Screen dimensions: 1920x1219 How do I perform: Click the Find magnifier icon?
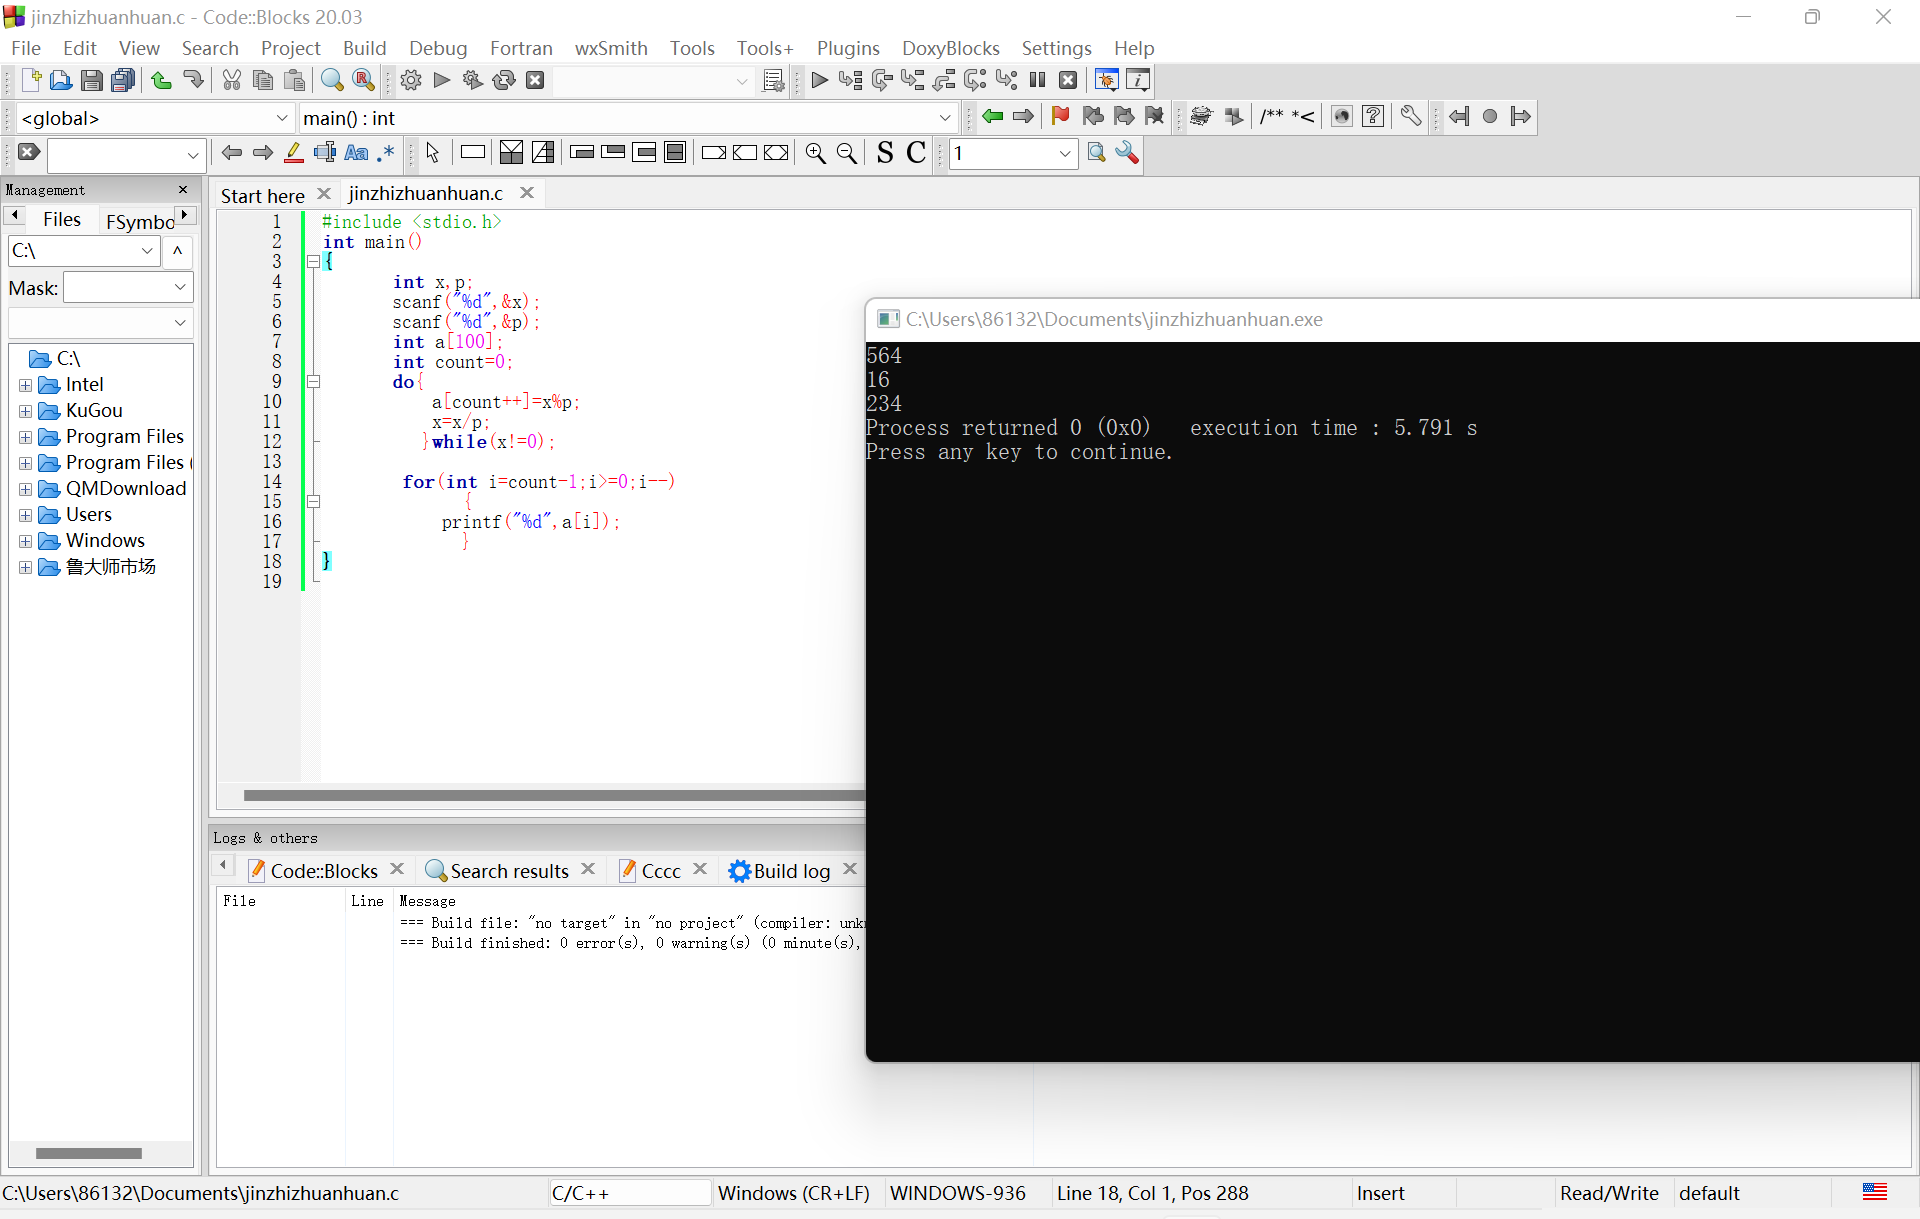[332, 81]
